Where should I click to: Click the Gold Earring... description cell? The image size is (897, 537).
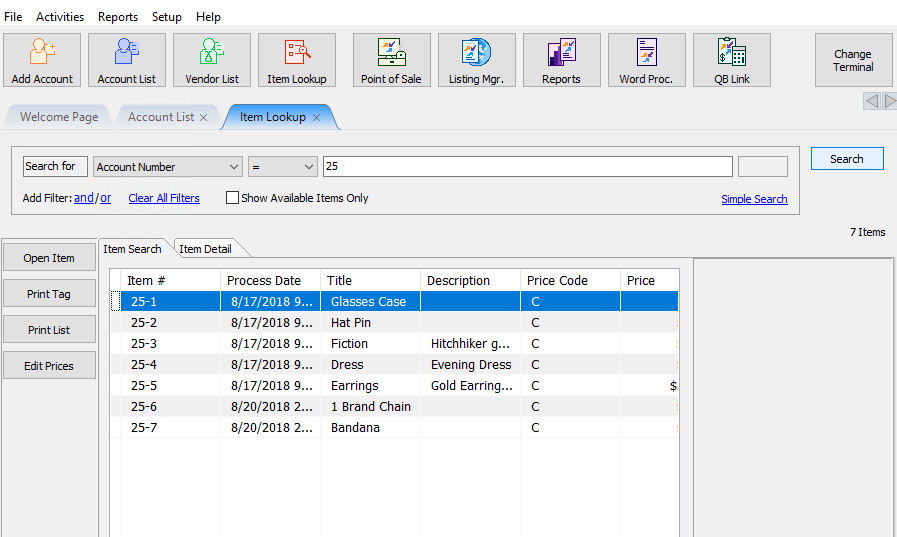470,386
